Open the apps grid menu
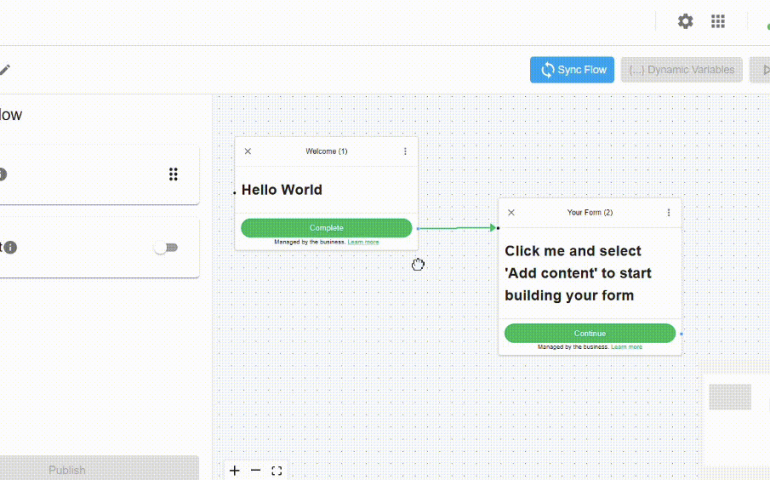 pyautogui.click(x=718, y=21)
